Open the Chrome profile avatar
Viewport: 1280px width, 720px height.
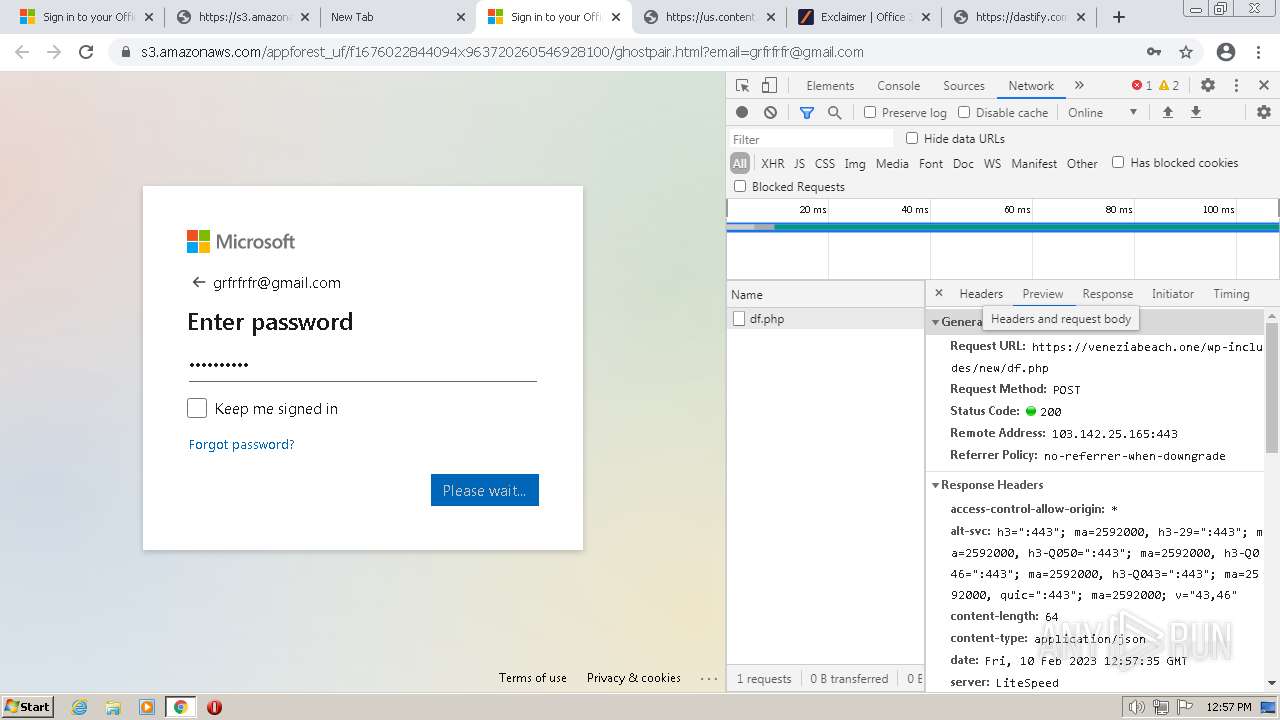[1226, 52]
